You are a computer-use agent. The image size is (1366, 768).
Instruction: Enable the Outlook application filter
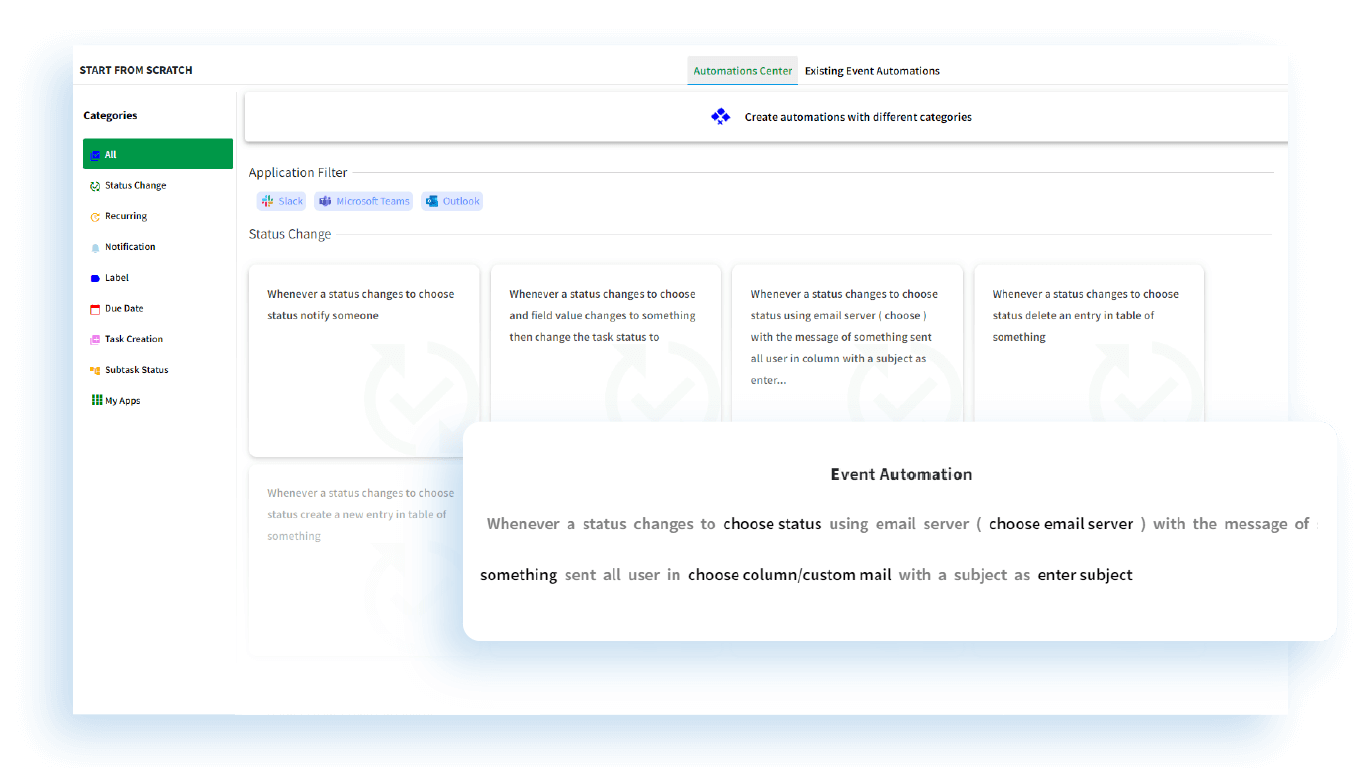tap(452, 201)
